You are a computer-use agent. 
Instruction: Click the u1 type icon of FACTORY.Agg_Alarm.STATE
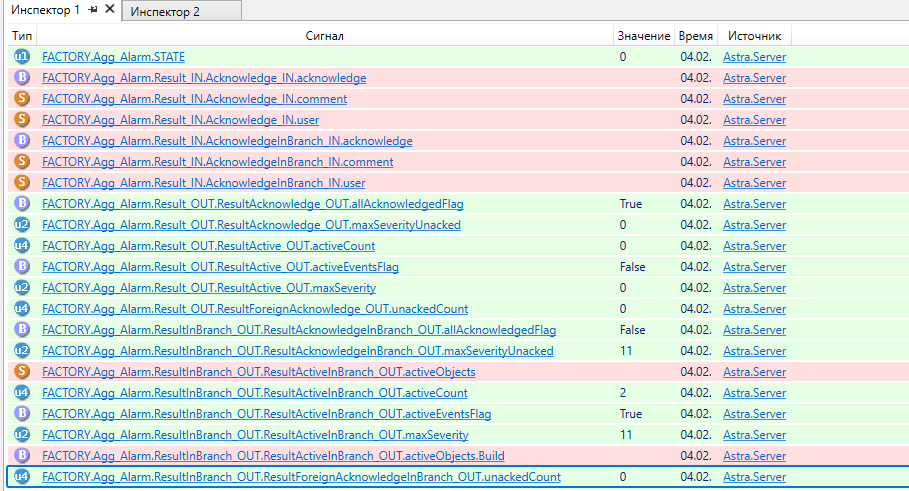[21, 57]
